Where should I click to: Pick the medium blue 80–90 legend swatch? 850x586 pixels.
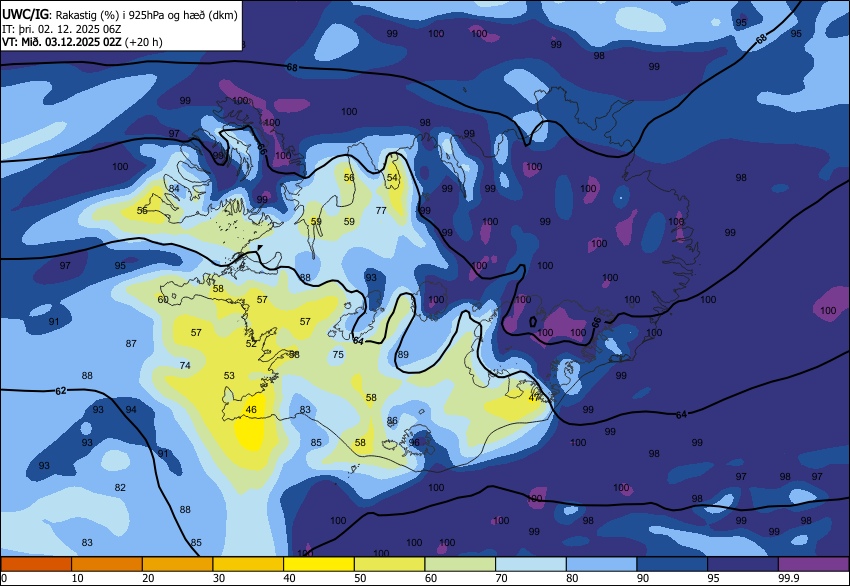[601, 564]
